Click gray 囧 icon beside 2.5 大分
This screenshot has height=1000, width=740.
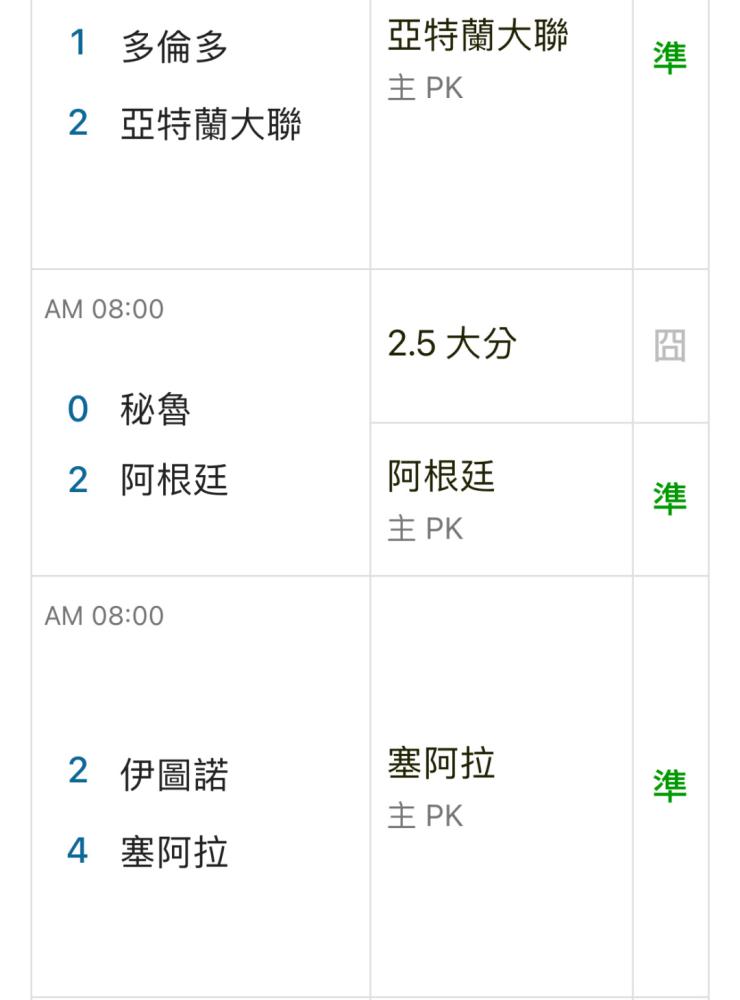[x=669, y=346]
